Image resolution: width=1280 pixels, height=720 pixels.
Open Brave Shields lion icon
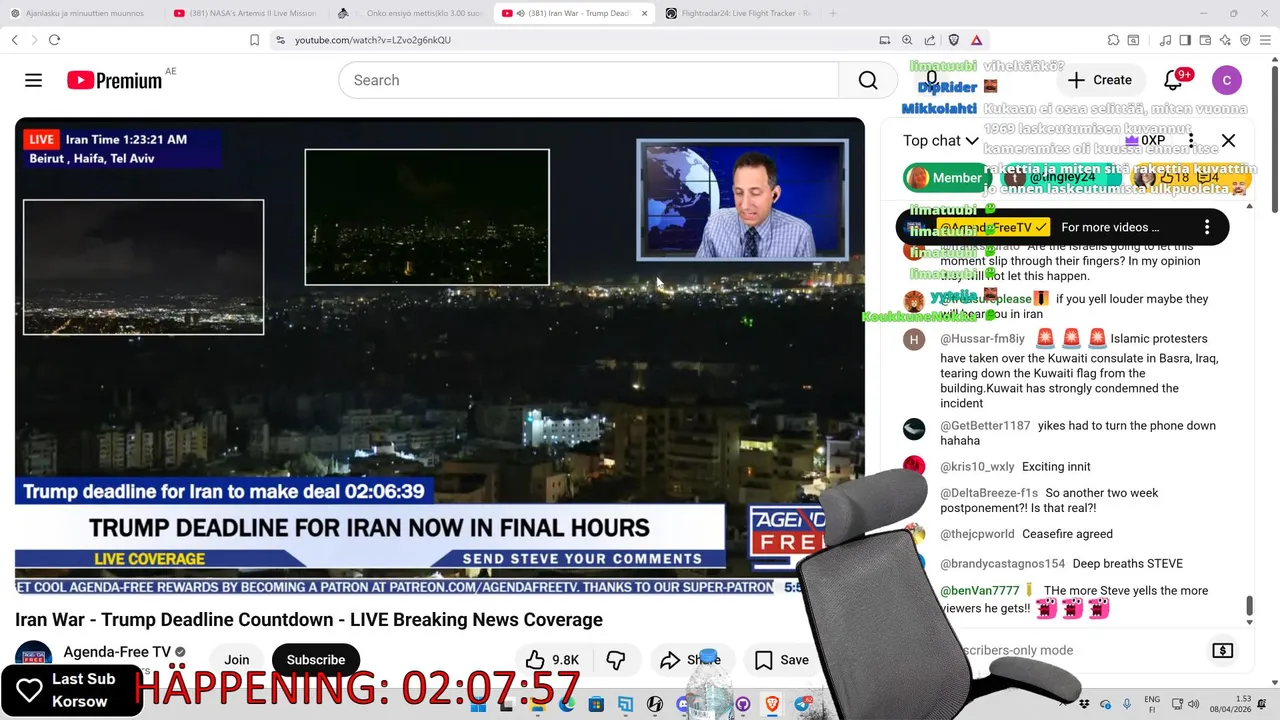click(954, 40)
